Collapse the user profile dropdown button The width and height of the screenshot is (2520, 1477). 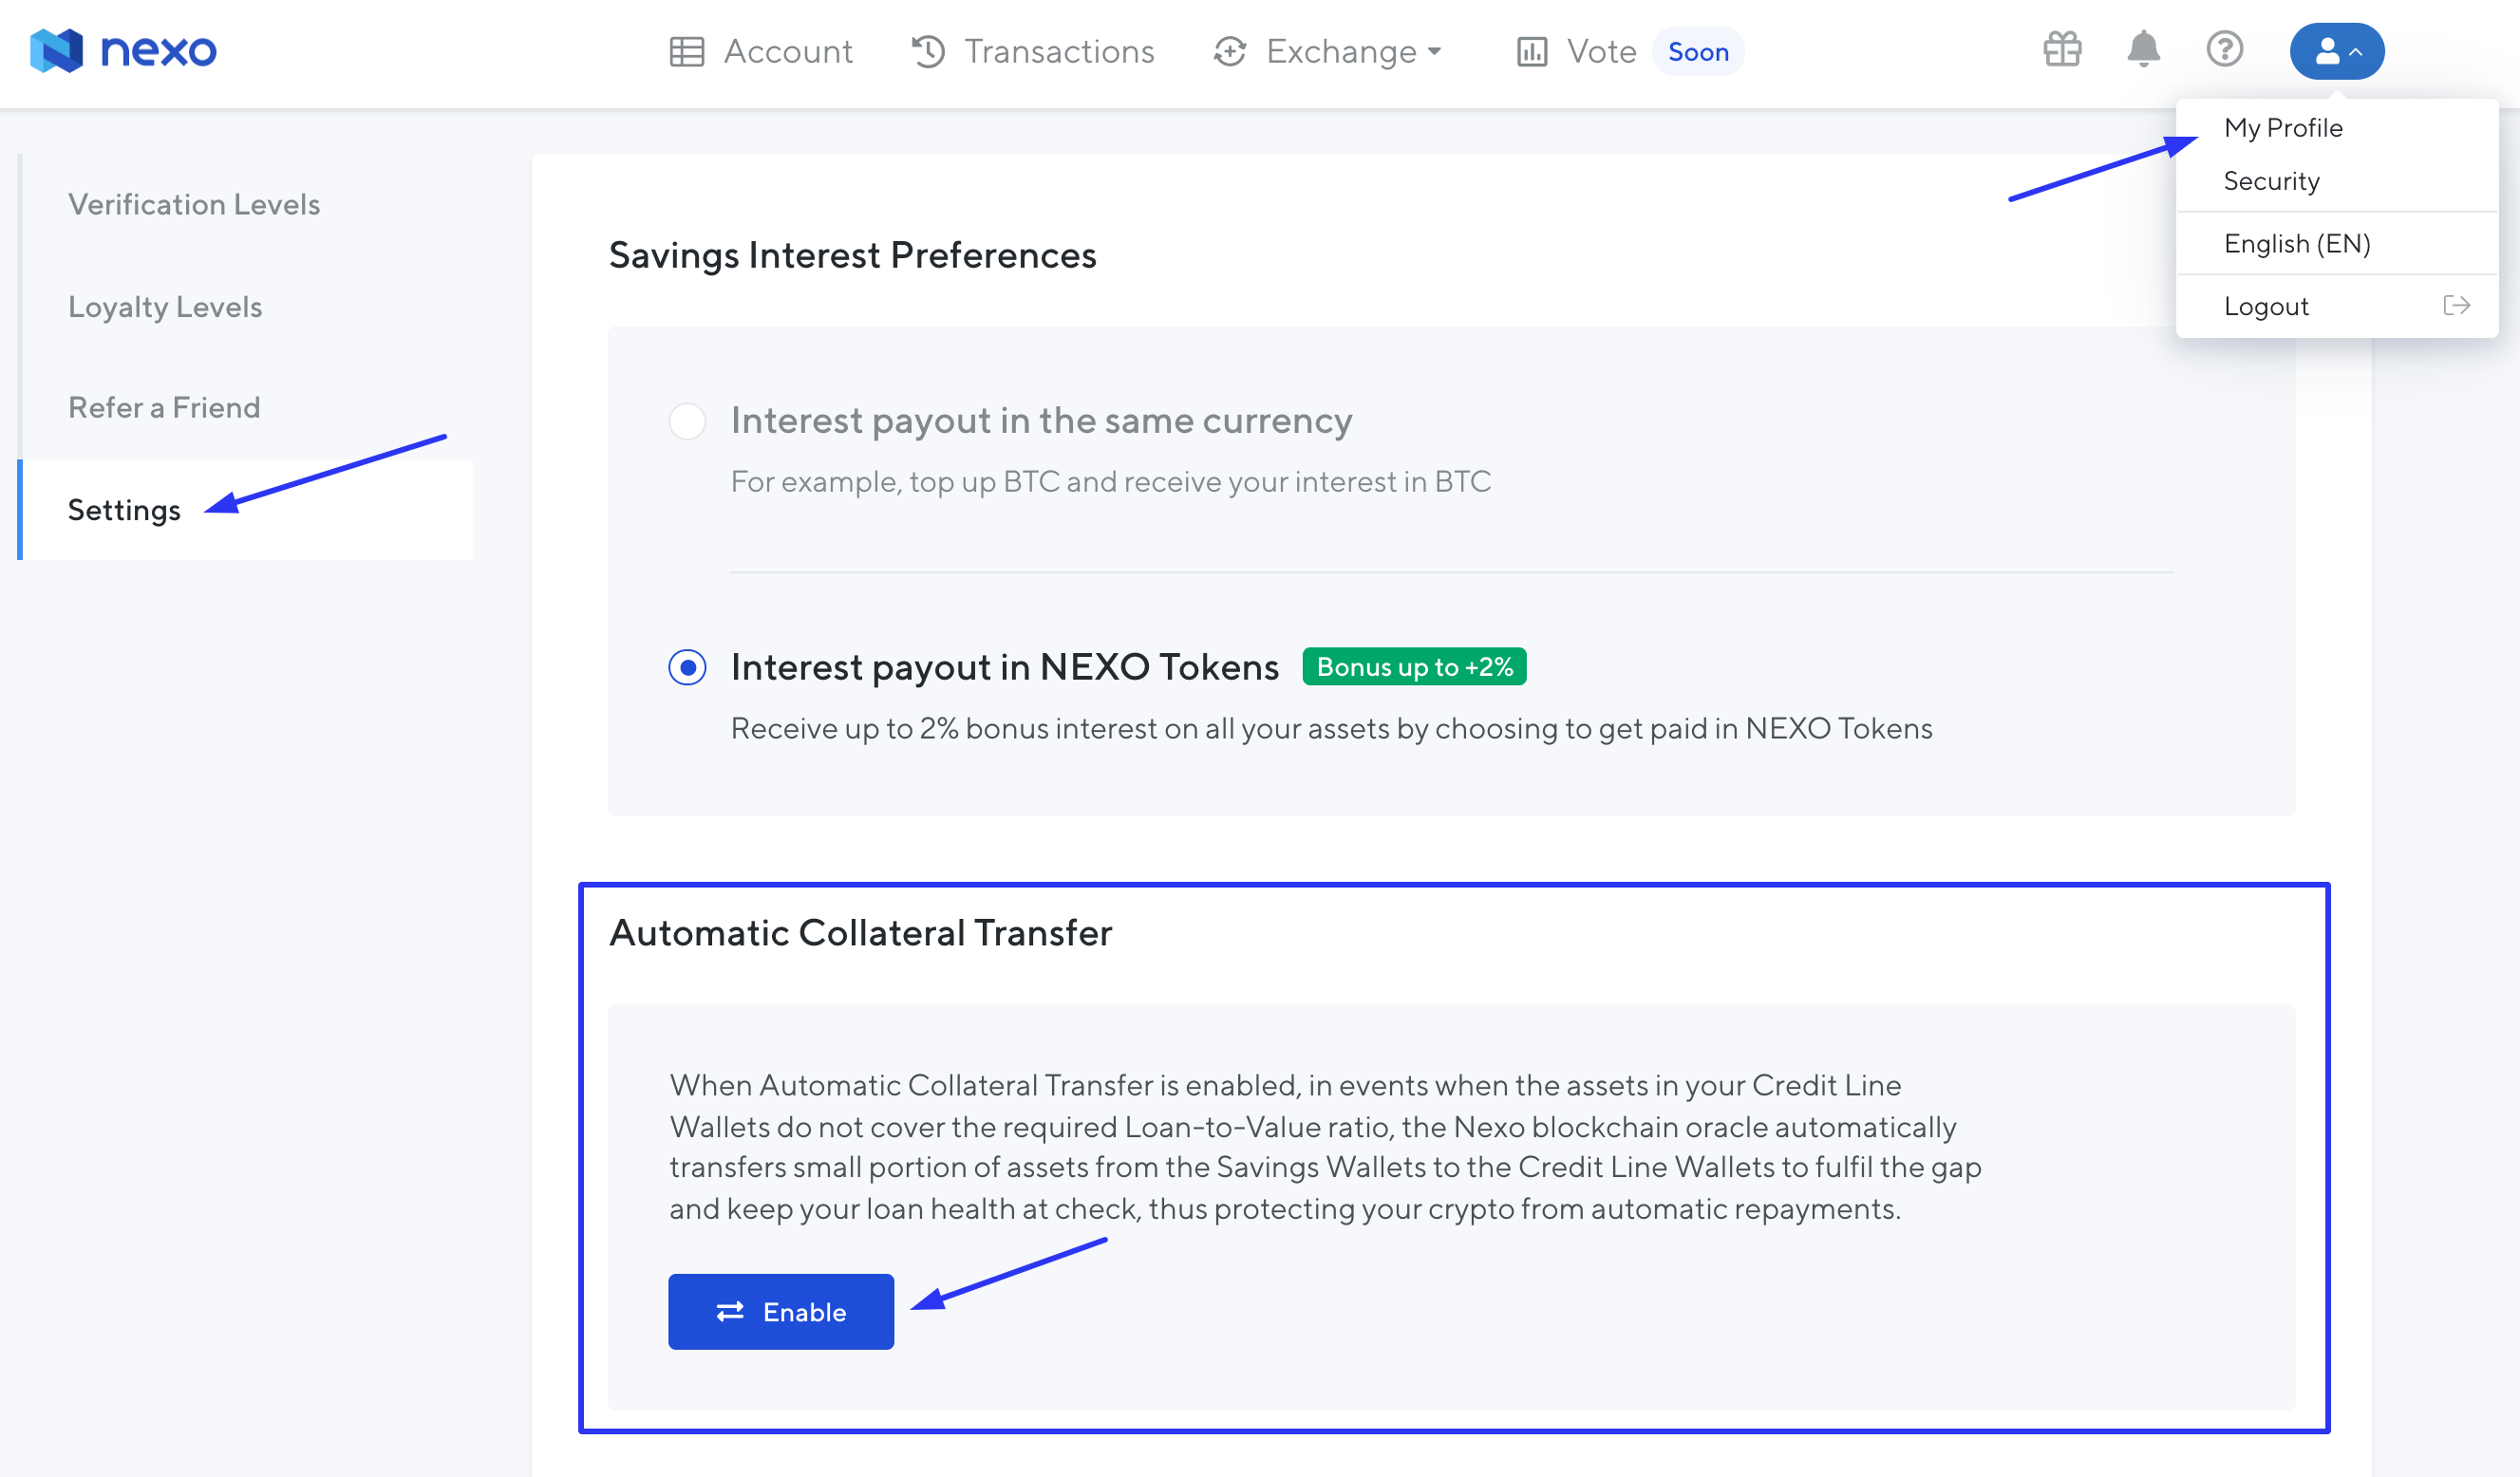click(2336, 51)
